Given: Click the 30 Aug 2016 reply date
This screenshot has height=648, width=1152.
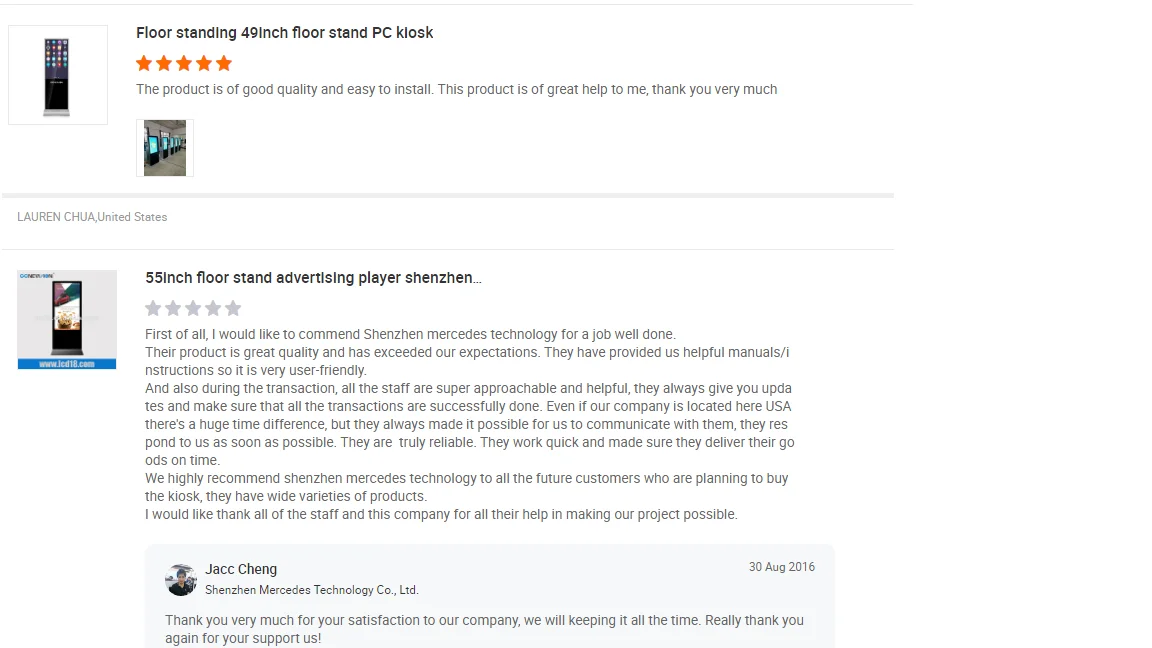Looking at the screenshot, I should (x=781, y=567).
